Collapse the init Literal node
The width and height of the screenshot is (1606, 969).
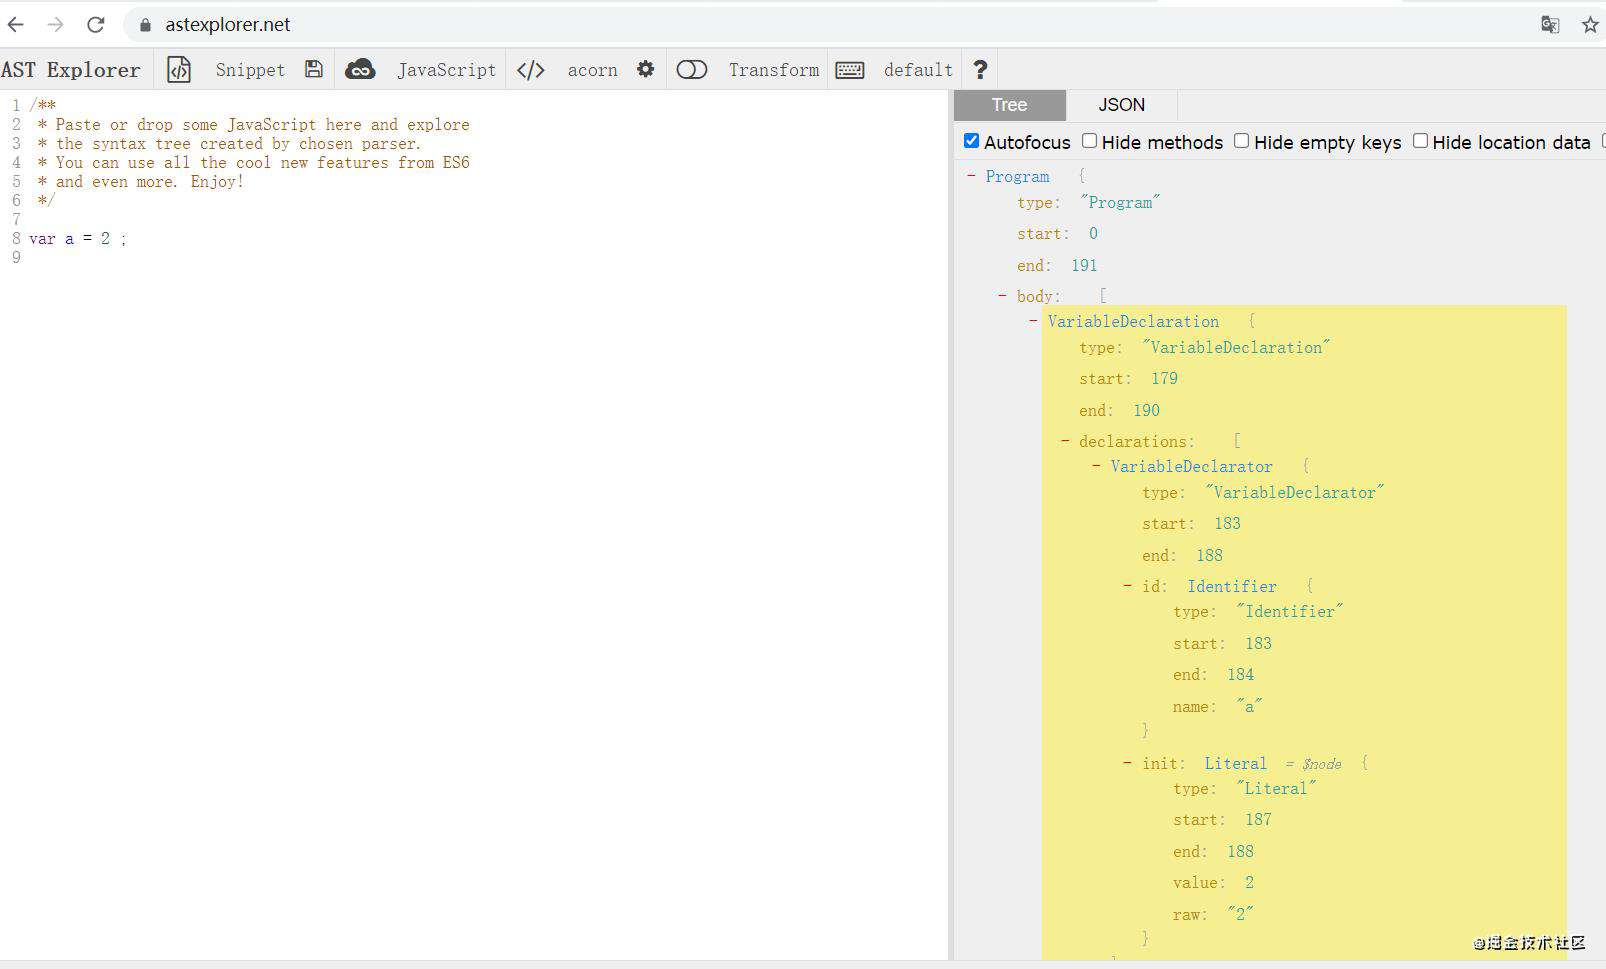coord(1127,763)
